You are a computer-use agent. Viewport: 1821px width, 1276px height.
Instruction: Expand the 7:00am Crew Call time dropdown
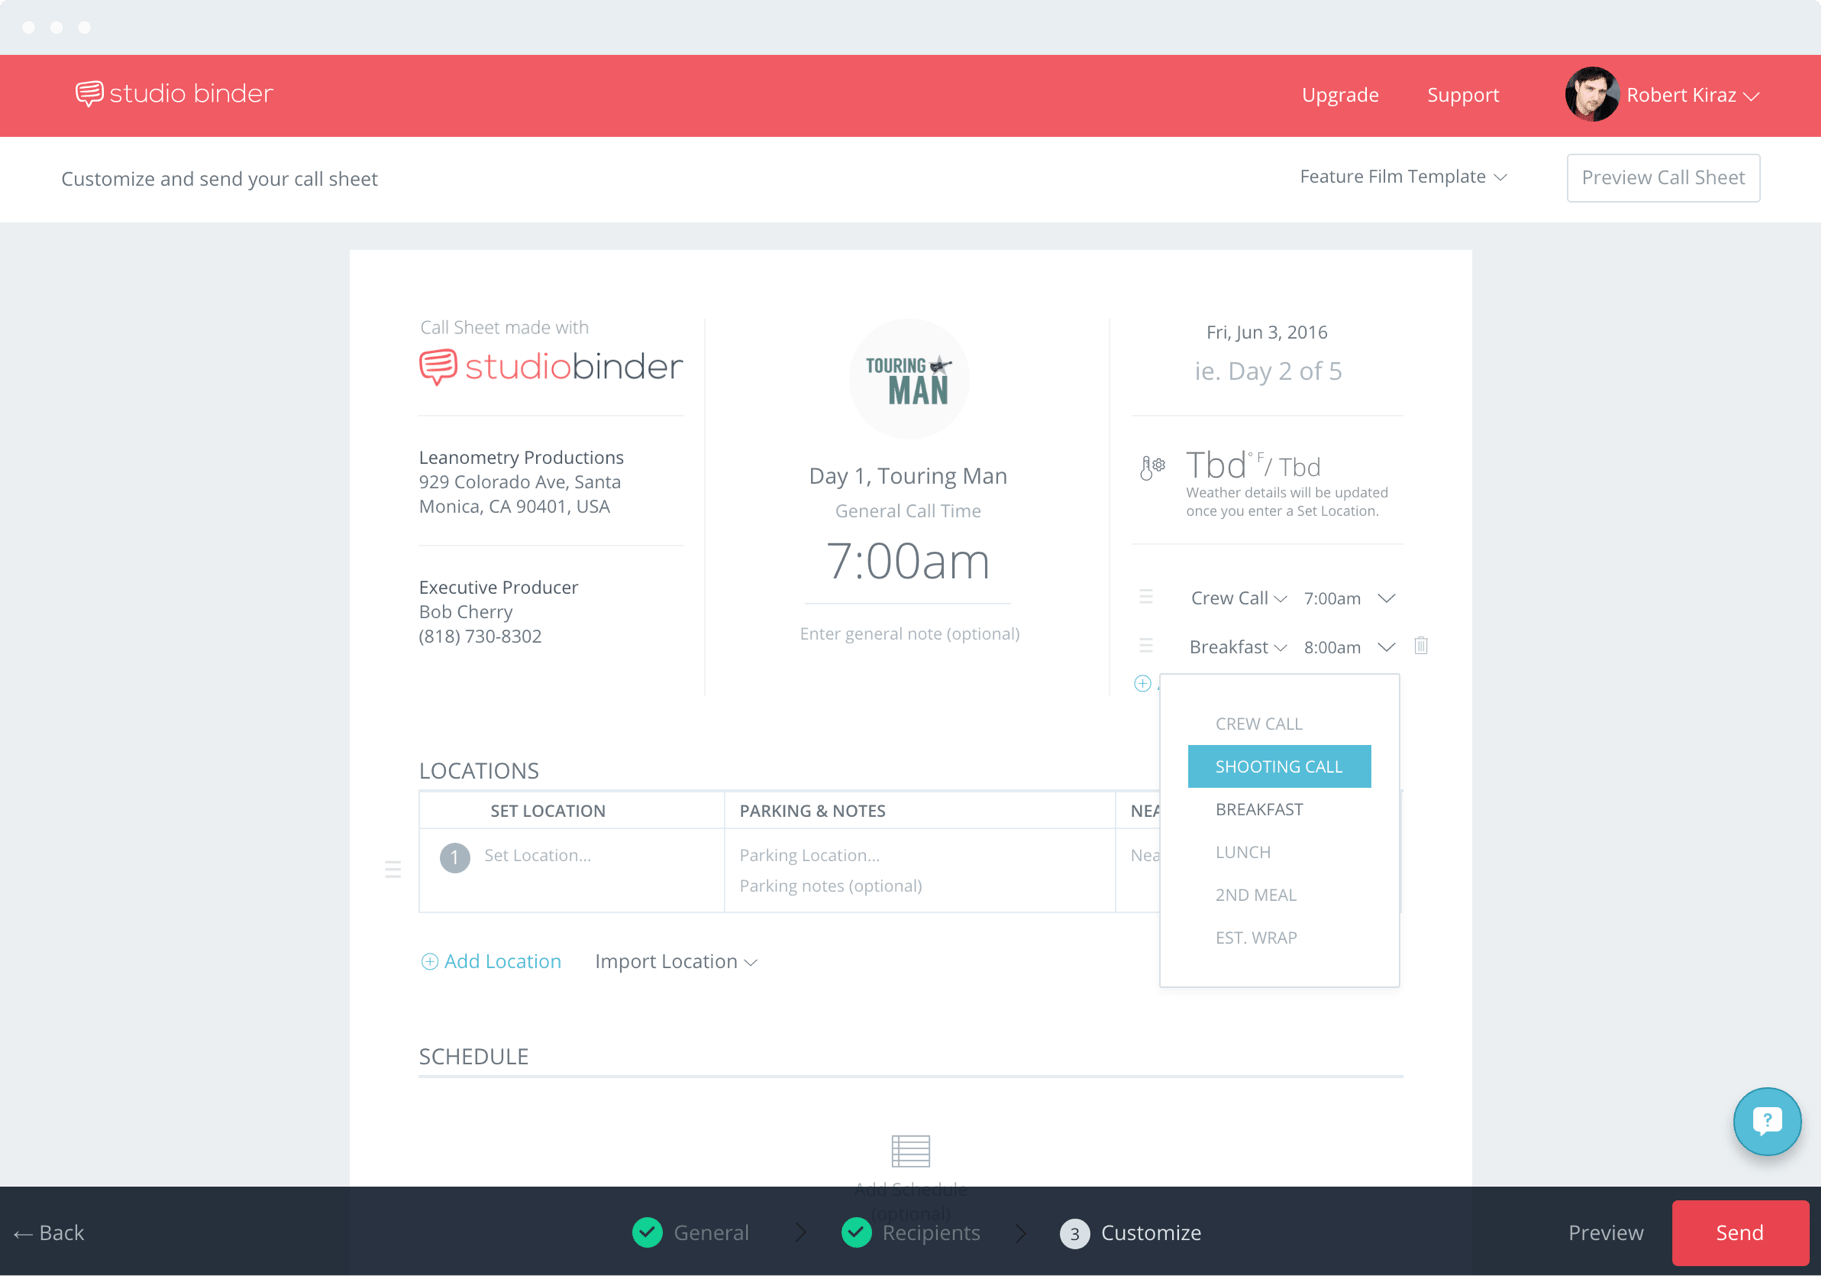pyautogui.click(x=1386, y=598)
